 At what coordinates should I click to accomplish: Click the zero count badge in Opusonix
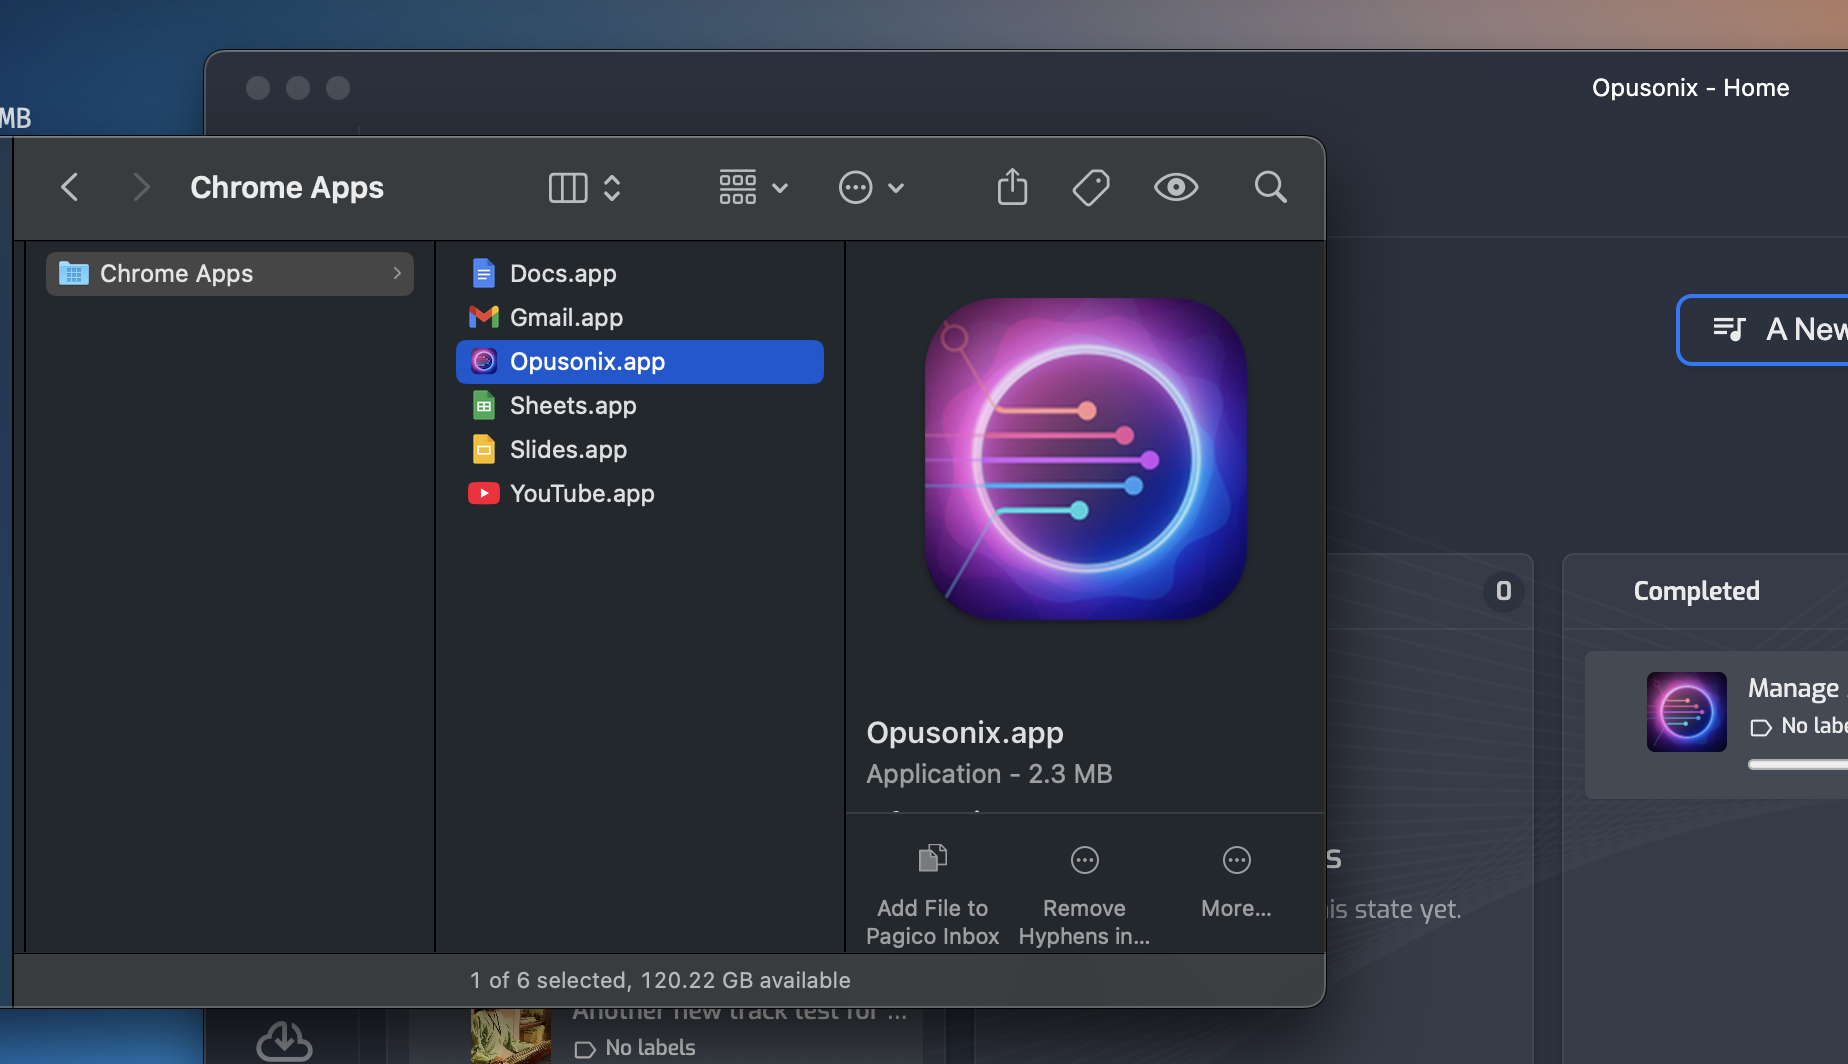[x=1503, y=591]
